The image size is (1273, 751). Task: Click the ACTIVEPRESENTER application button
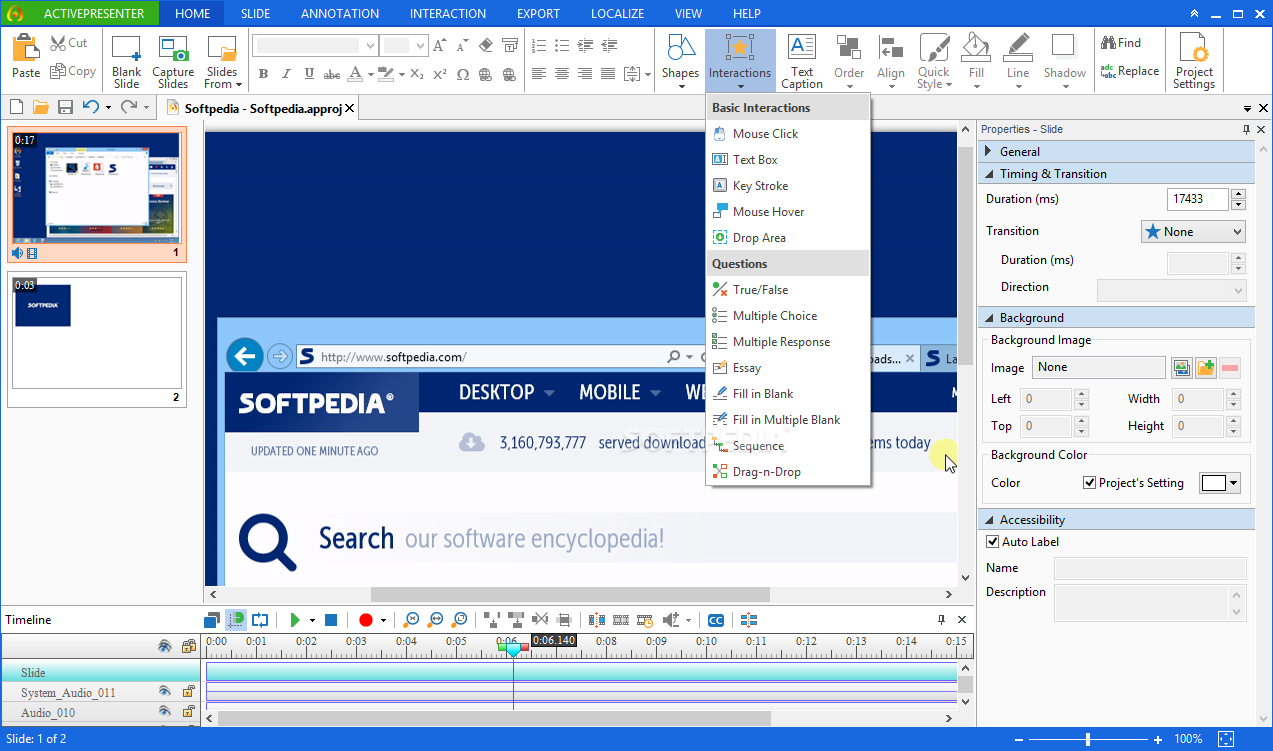[80, 14]
